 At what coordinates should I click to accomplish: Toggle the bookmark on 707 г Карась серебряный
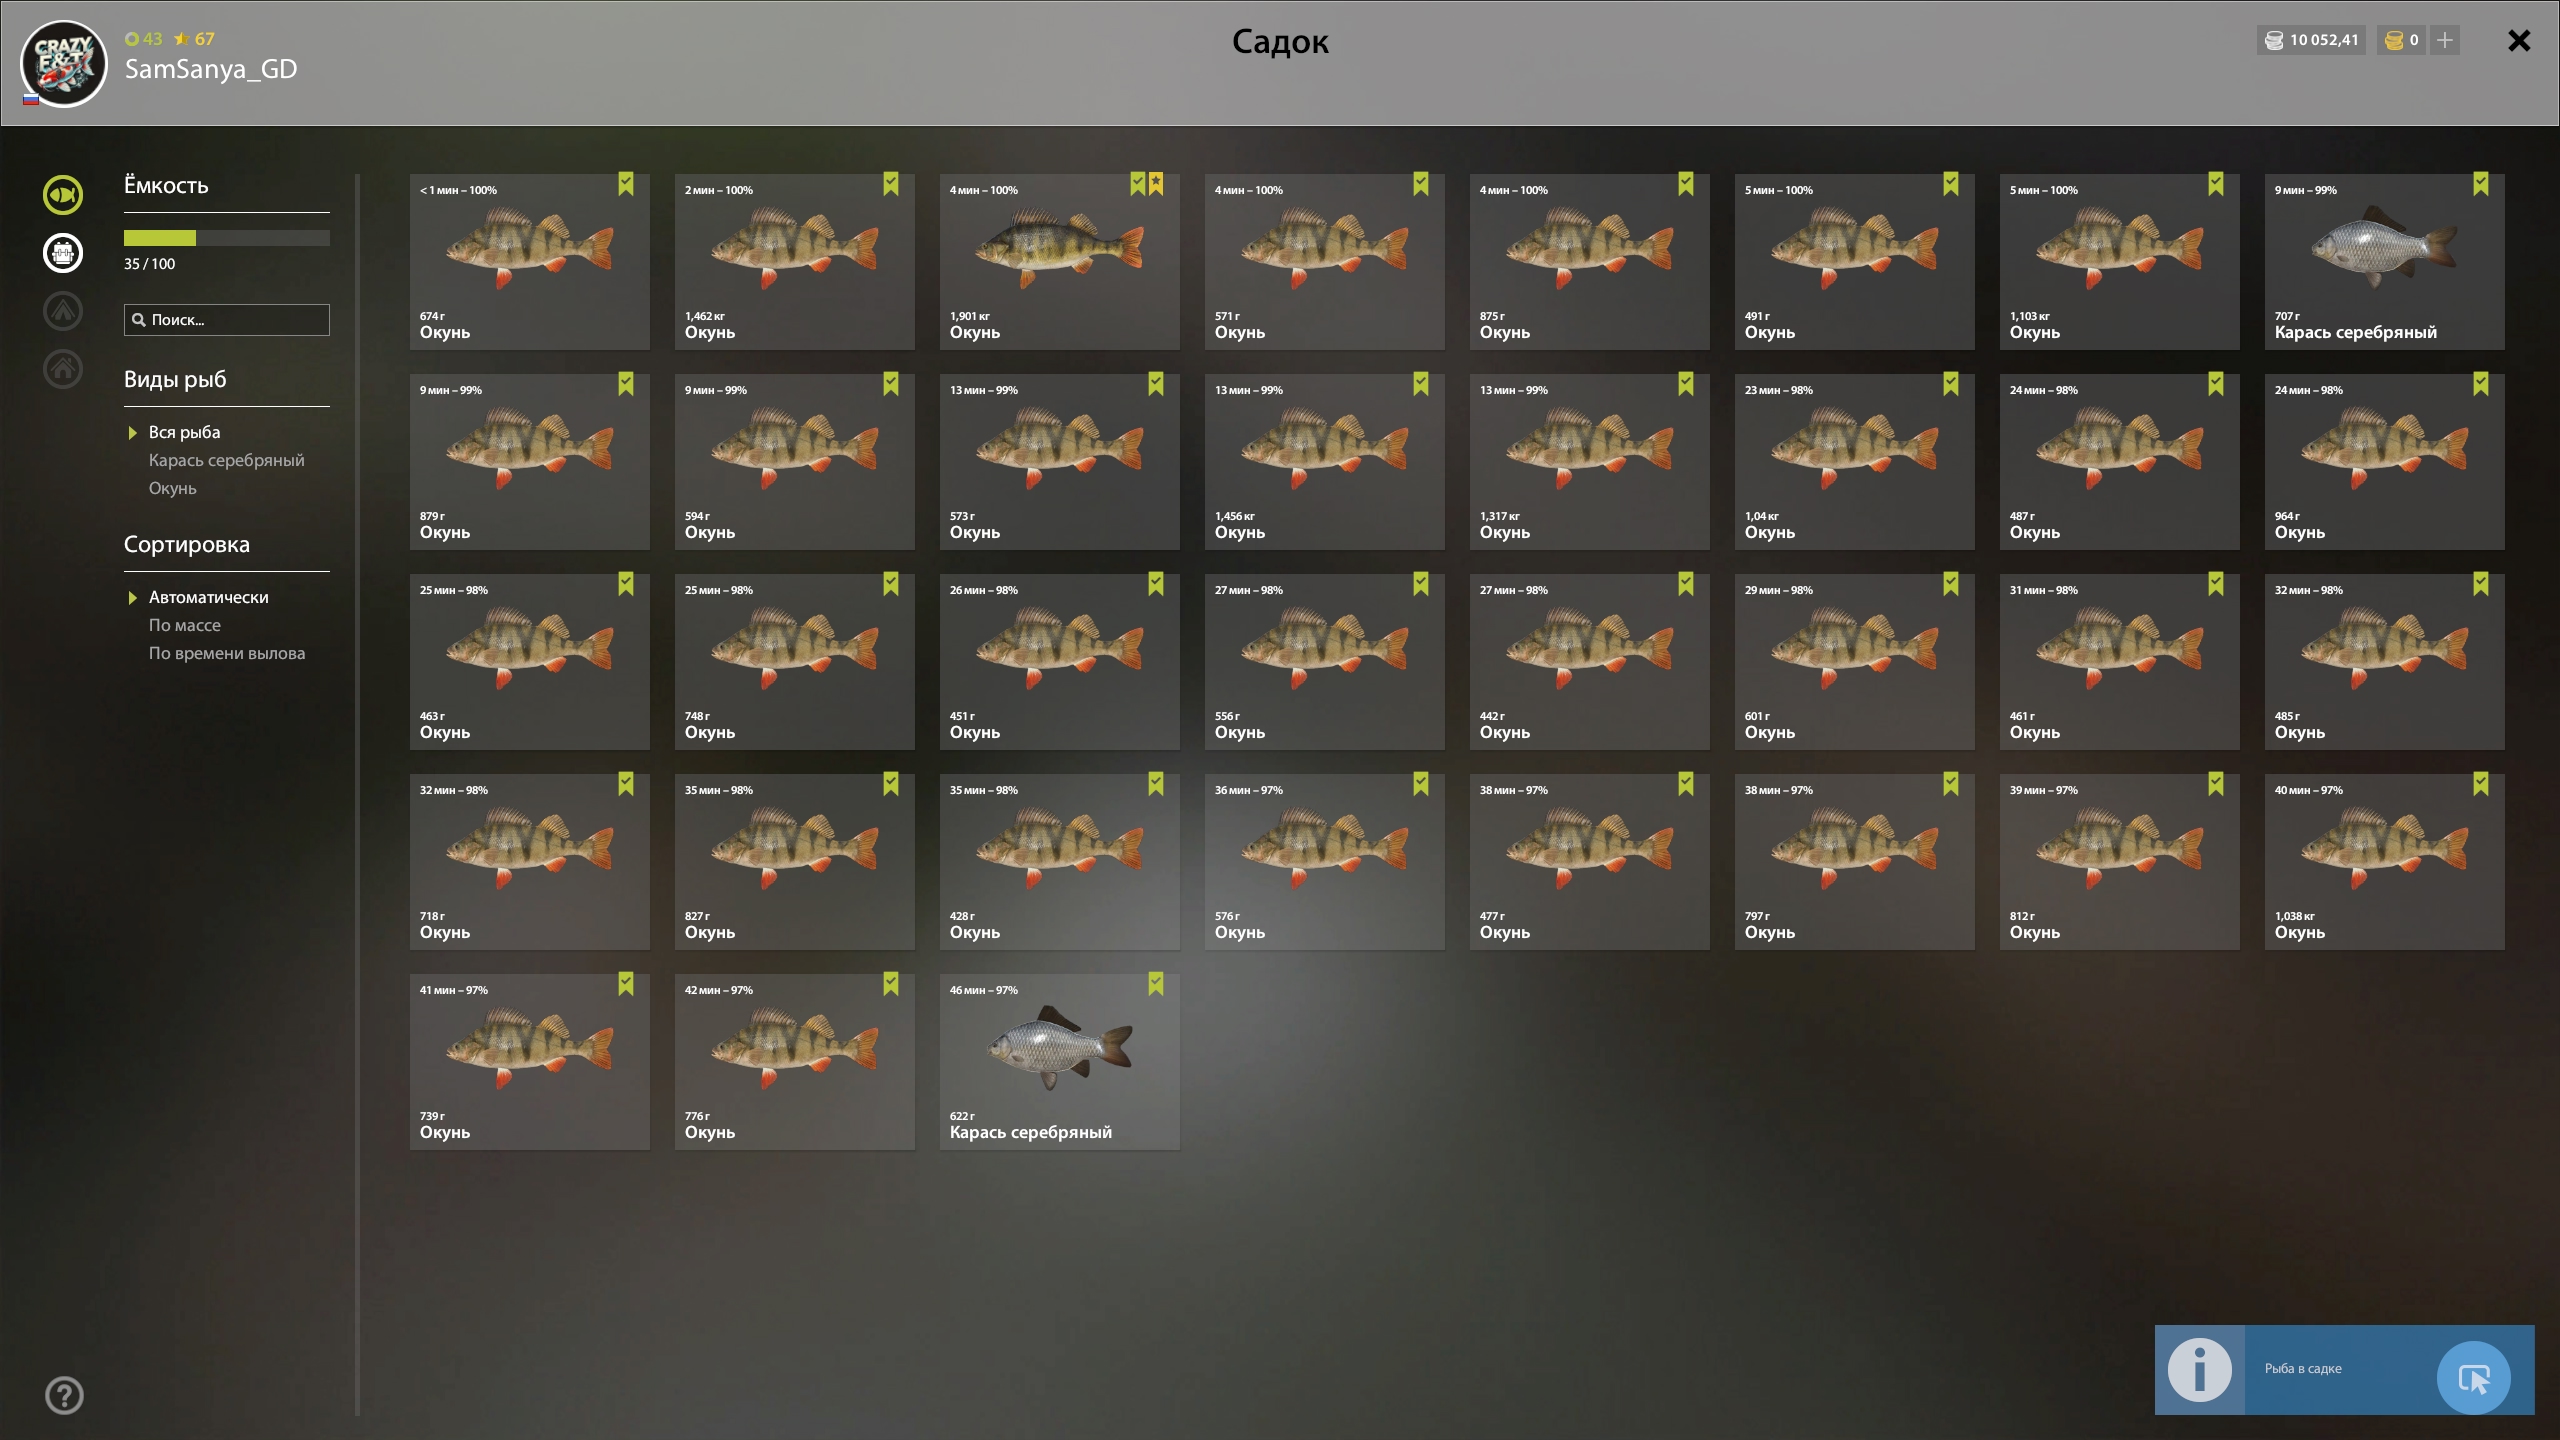tap(2481, 184)
